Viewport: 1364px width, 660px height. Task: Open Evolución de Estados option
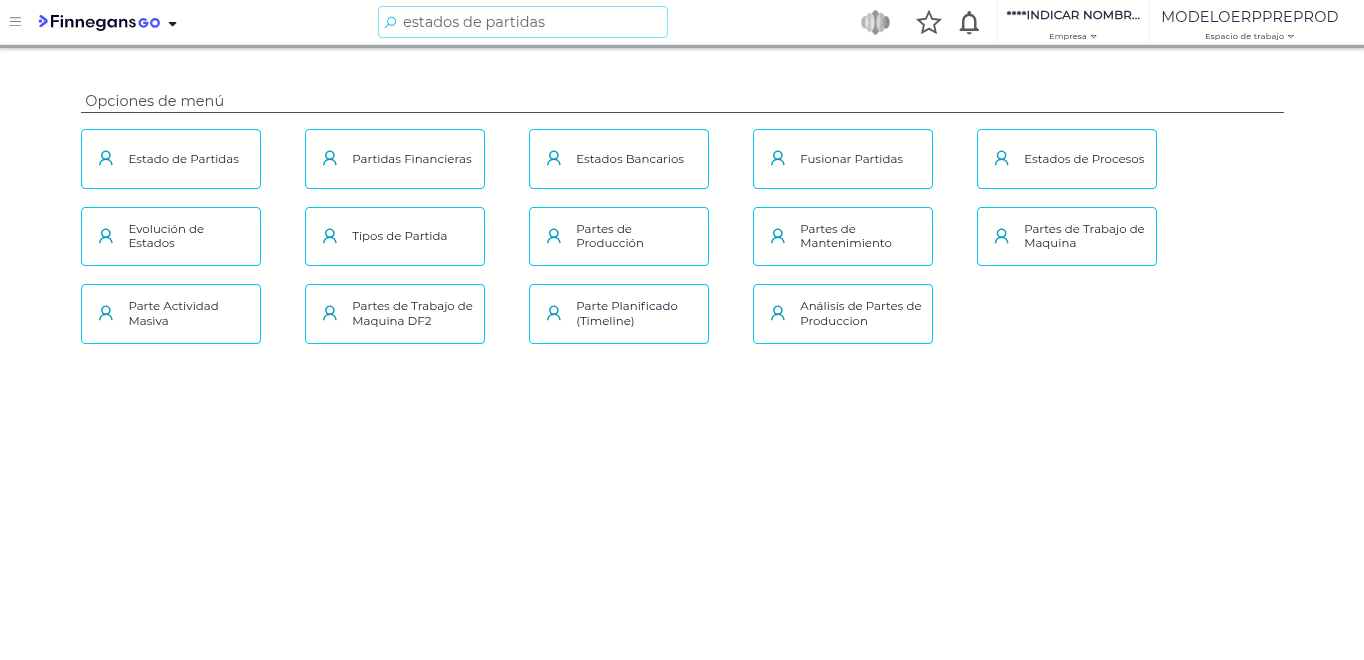tap(171, 237)
